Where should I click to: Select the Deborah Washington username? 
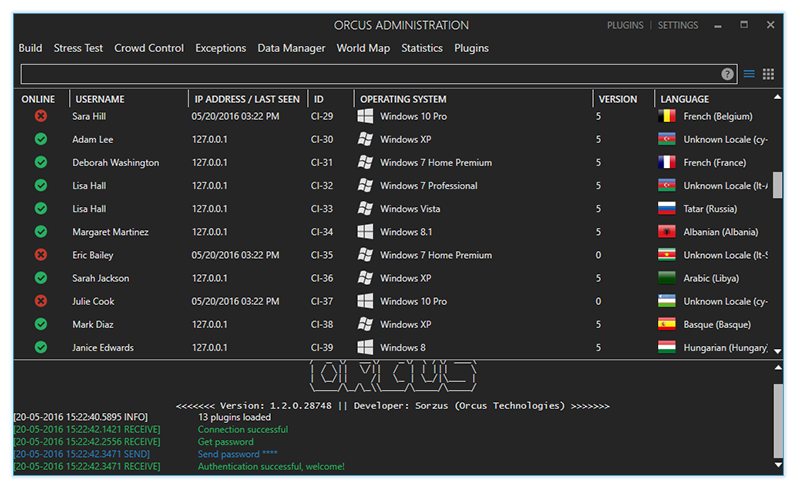click(115, 162)
